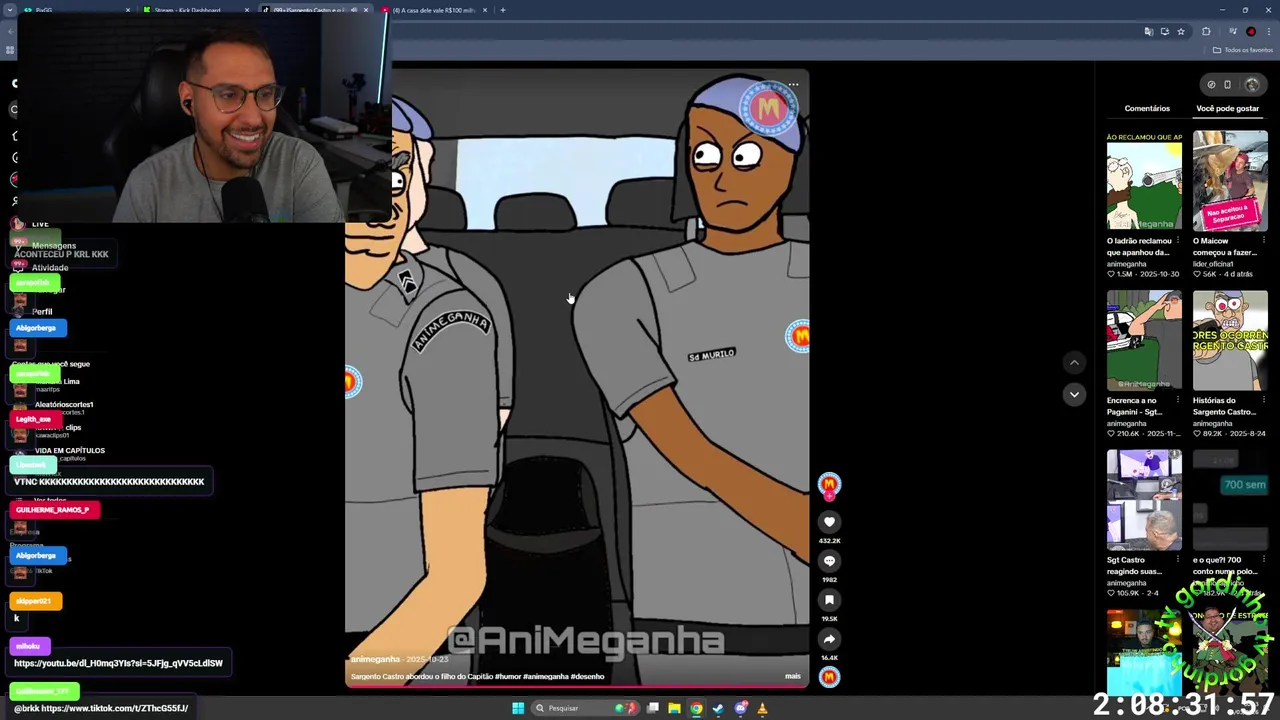Image resolution: width=1280 pixels, height=720 pixels.
Task: Open animeganha profile from the video caption
Action: coord(375,659)
